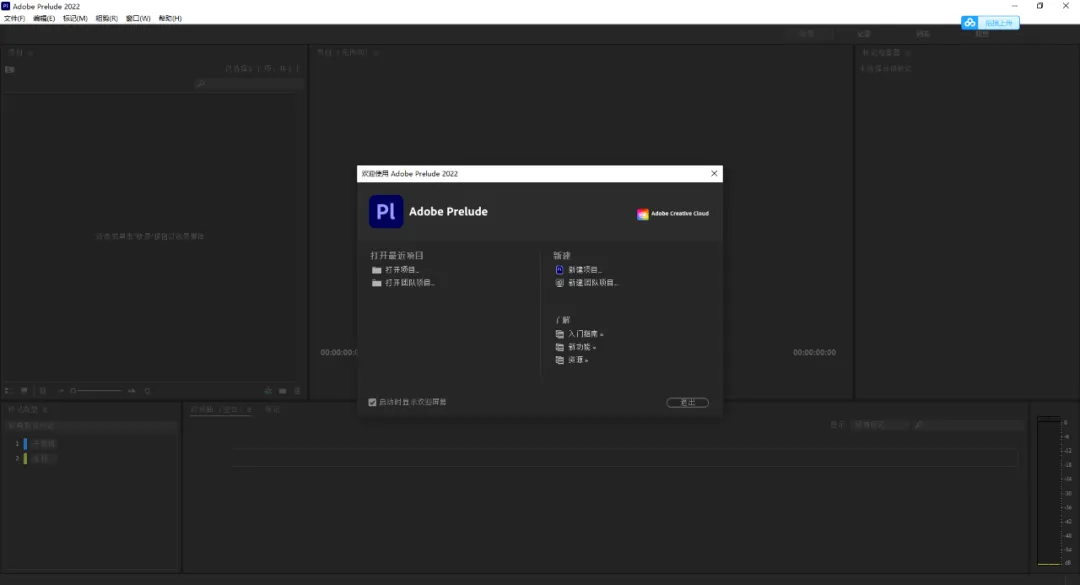The width and height of the screenshot is (1080, 585).
Task: Open the 窗口(W) menu
Action: point(138,19)
